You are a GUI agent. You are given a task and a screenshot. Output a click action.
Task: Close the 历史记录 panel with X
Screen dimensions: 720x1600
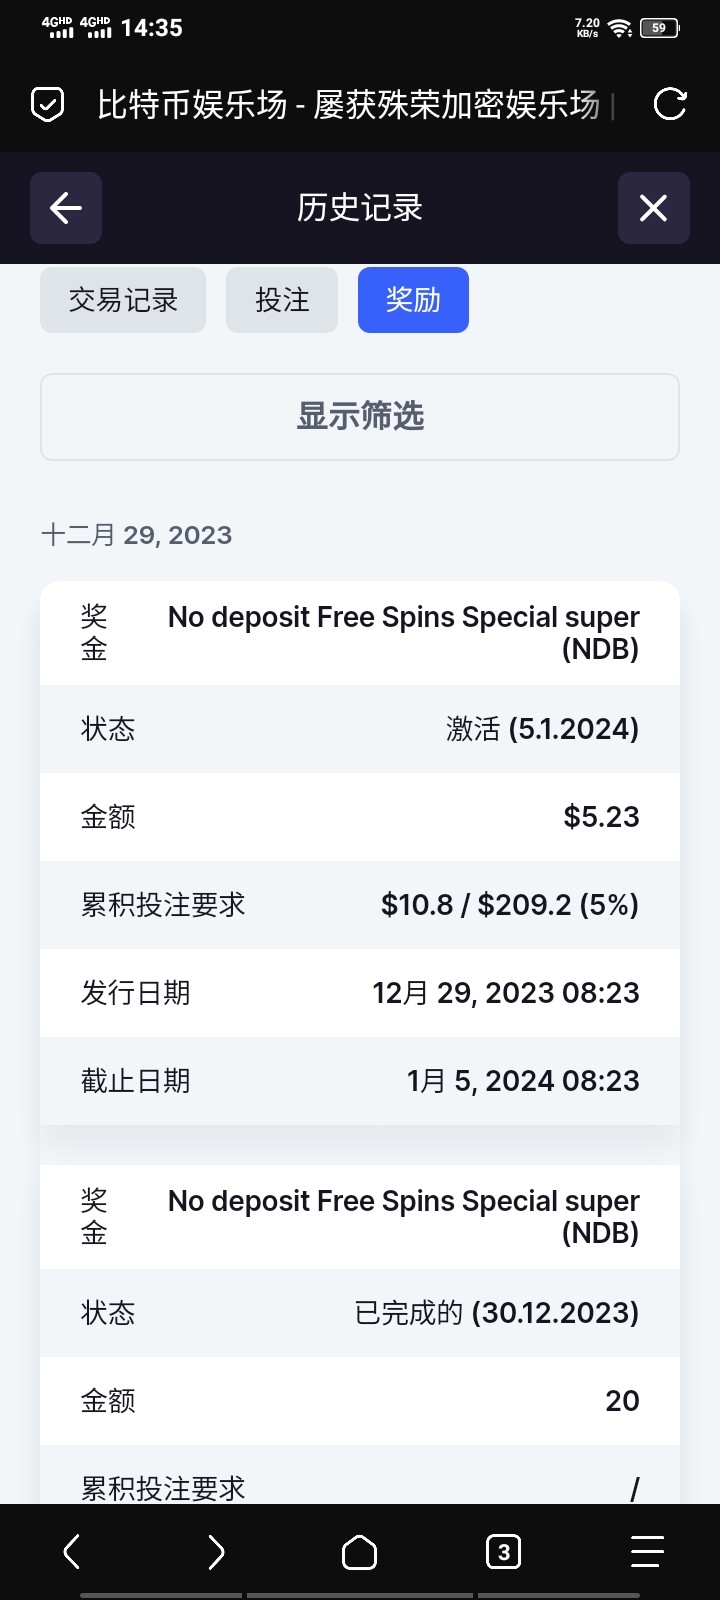(x=653, y=208)
